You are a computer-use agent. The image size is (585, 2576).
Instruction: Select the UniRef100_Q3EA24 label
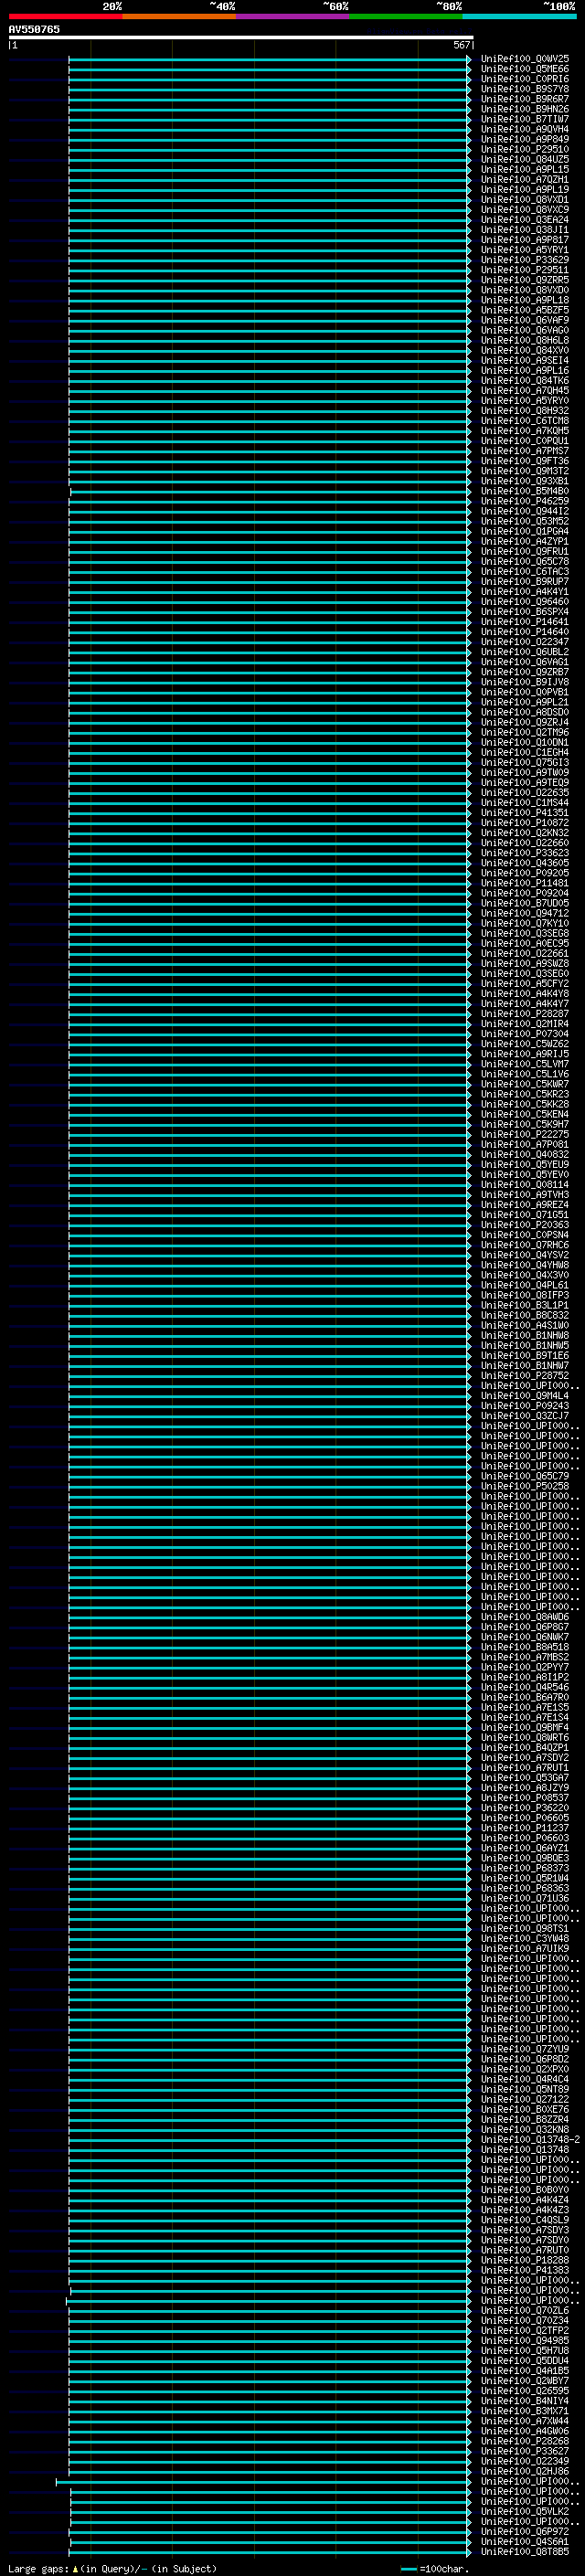click(524, 220)
